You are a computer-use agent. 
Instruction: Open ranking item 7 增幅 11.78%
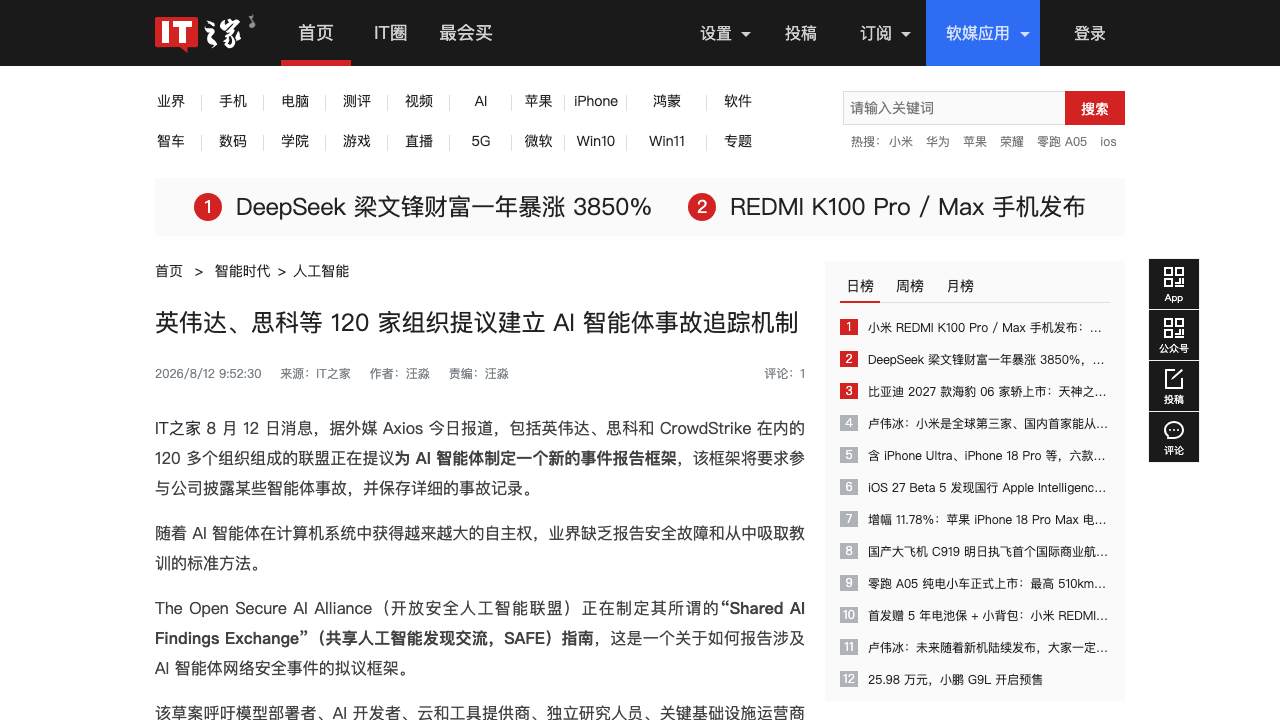pos(987,519)
